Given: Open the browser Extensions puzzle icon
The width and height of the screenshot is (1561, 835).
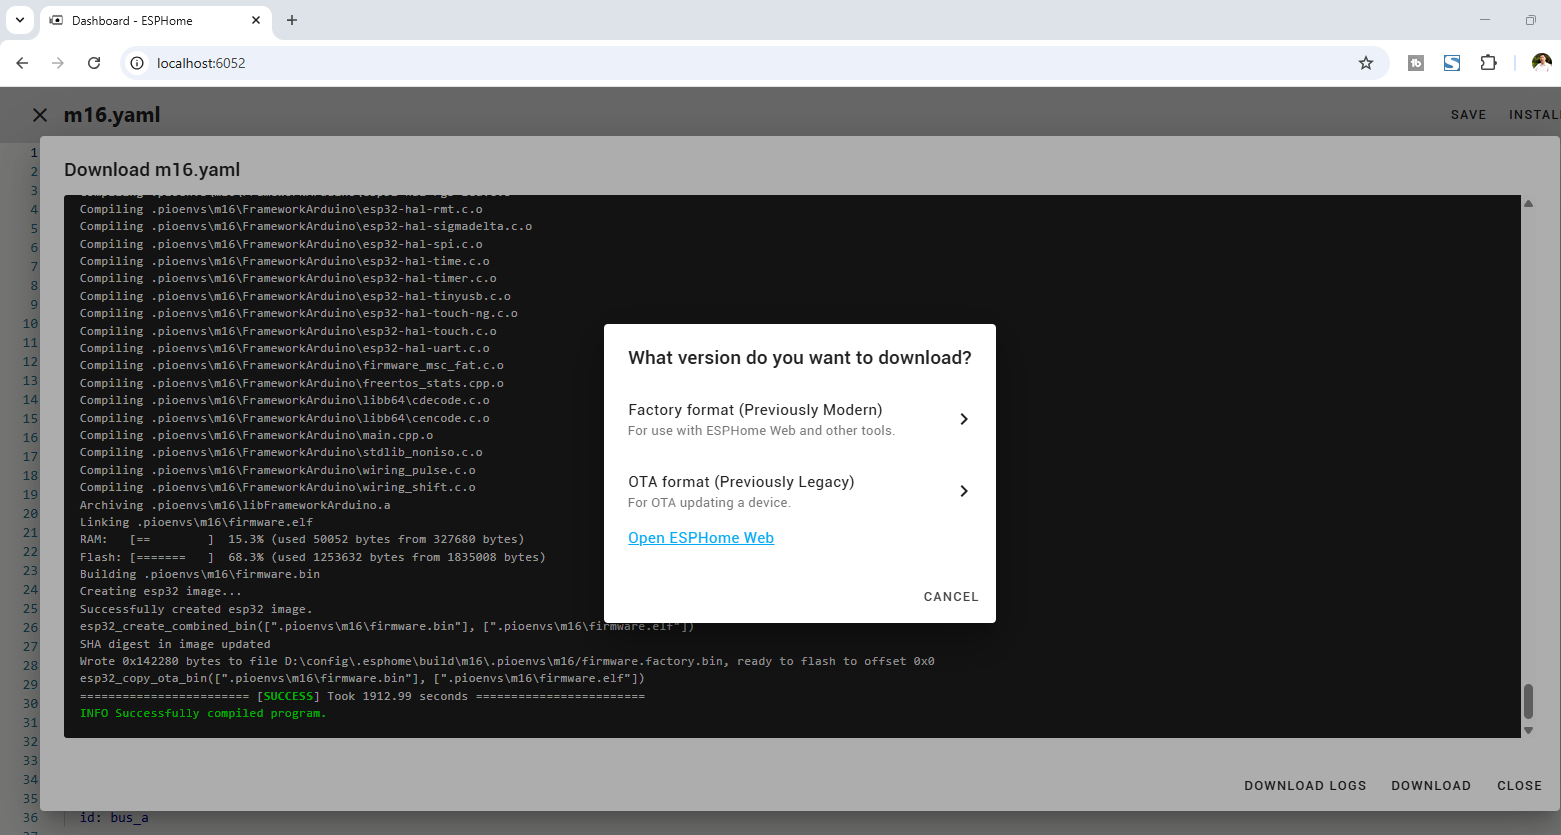Looking at the screenshot, I should coord(1488,63).
